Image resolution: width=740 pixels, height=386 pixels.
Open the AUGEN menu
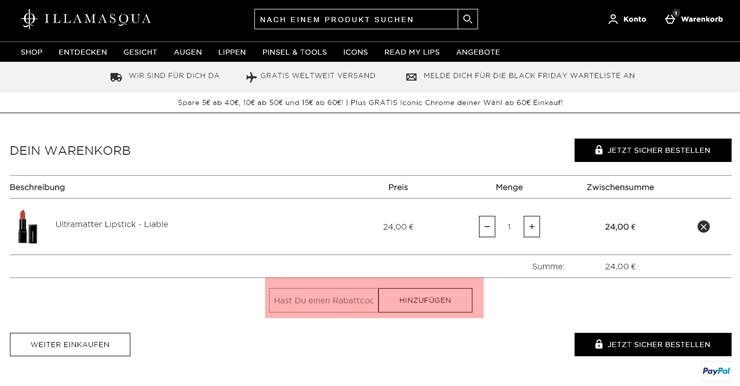pyautogui.click(x=188, y=52)
